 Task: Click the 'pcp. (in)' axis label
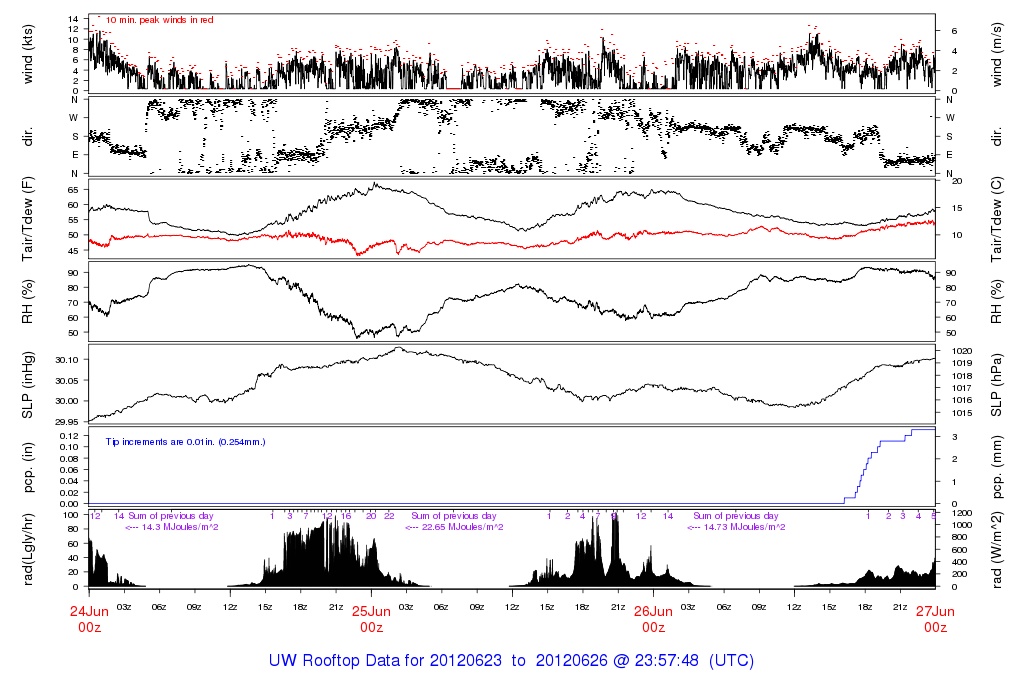point(27,467)
